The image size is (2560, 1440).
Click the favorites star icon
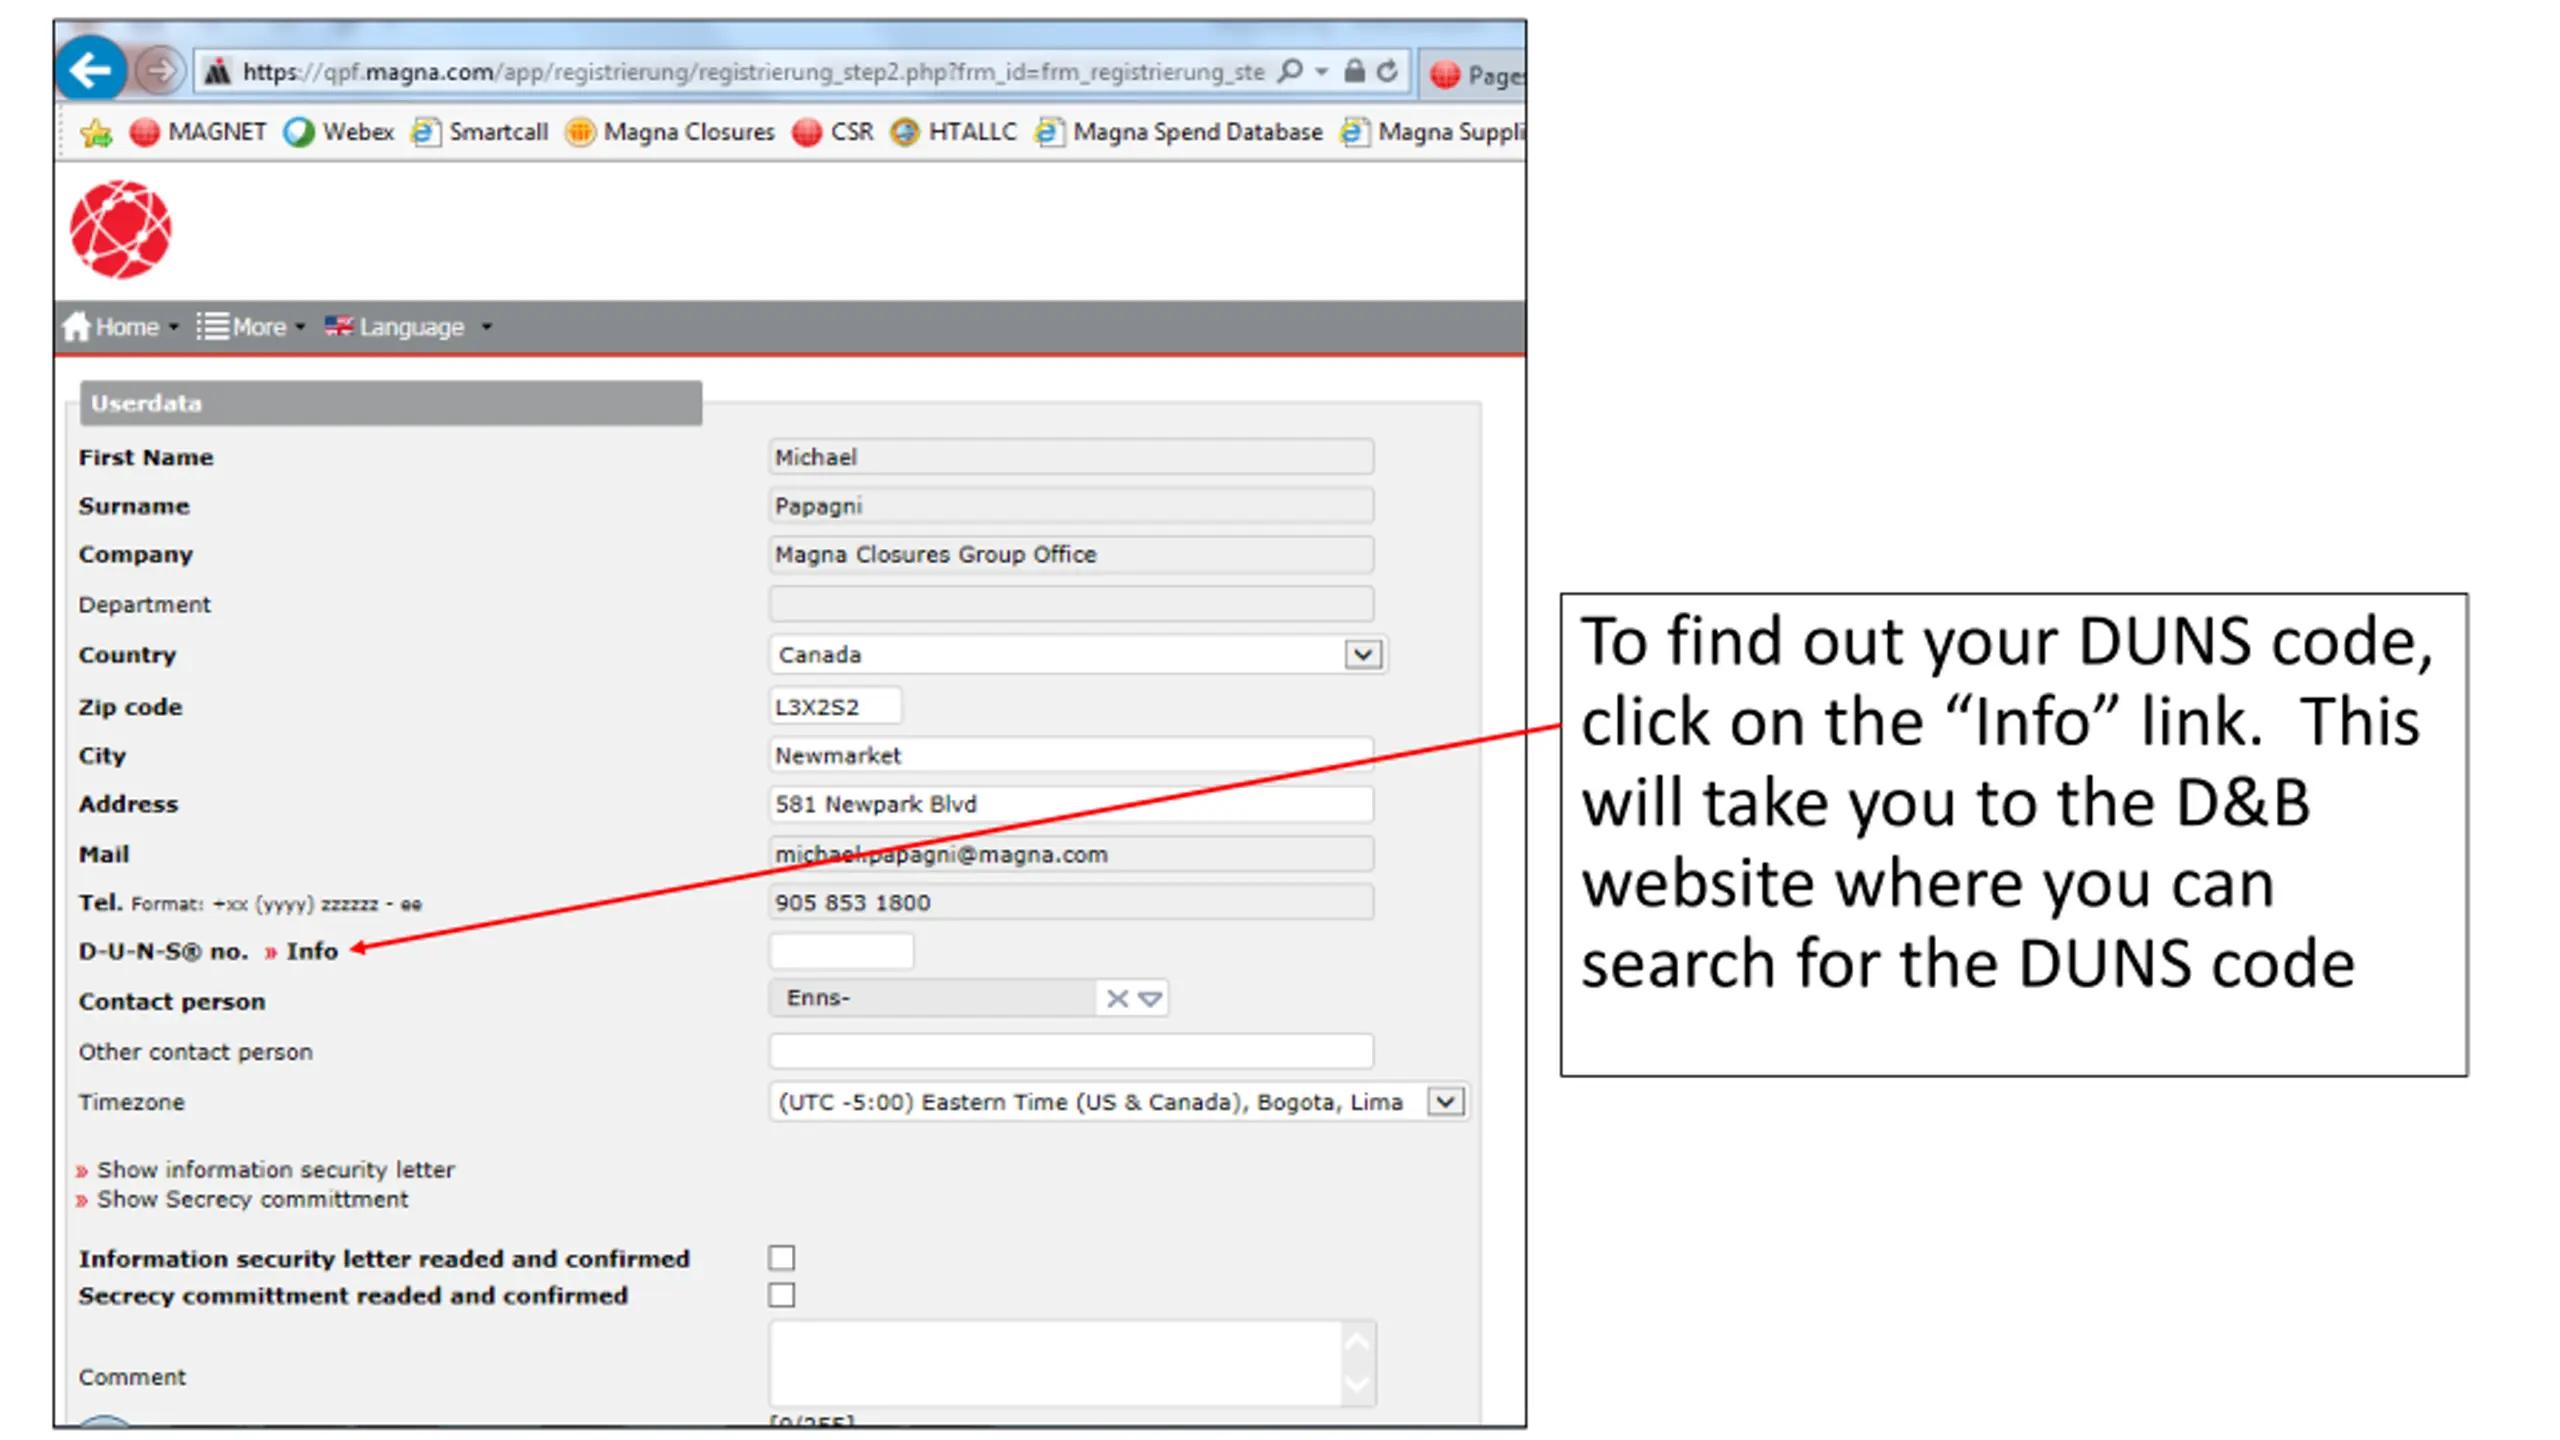(x=97, y=132)
